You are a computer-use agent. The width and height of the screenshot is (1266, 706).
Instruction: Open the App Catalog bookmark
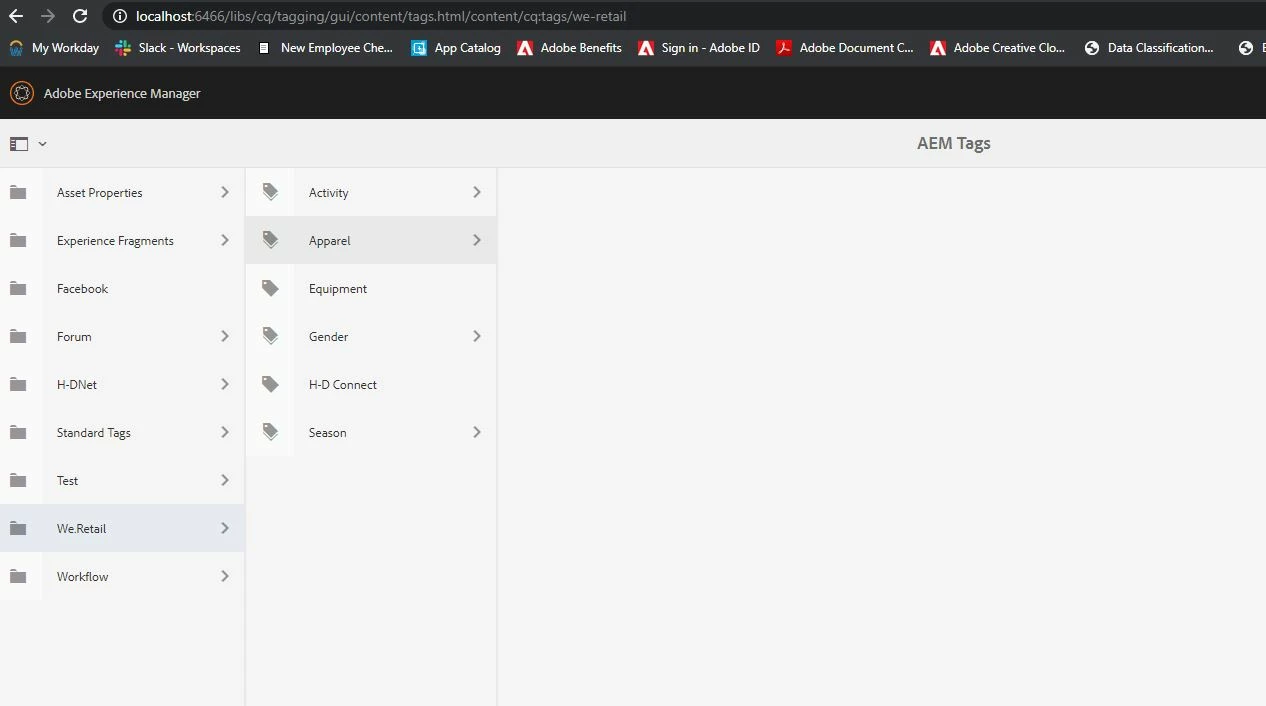[x=456, y=48]
